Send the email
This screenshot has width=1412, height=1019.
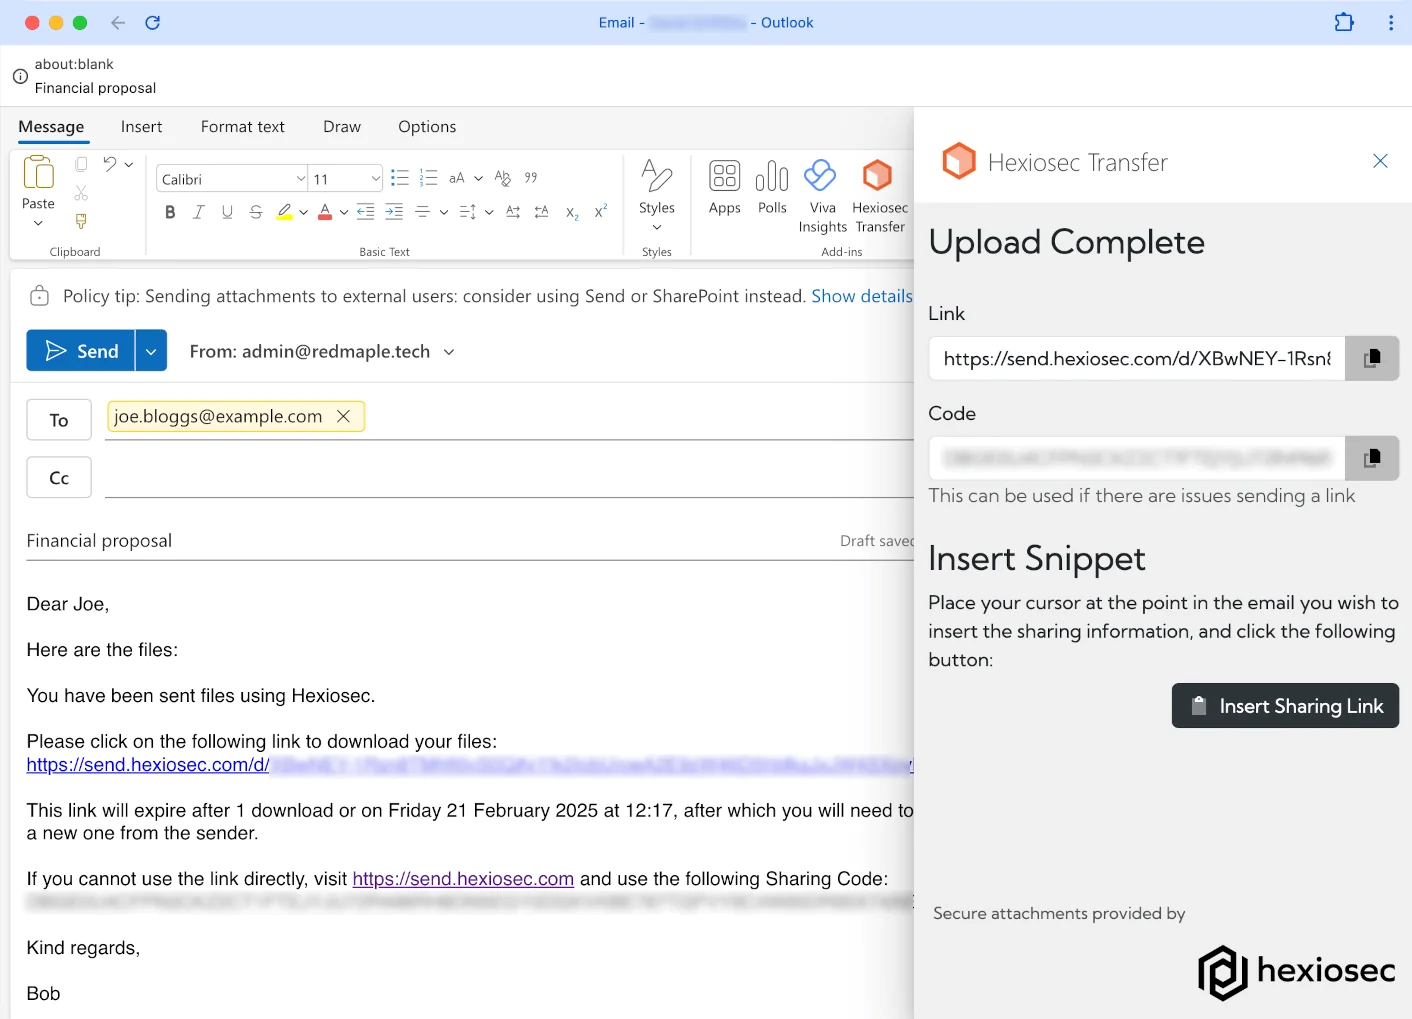pos(80,351)
